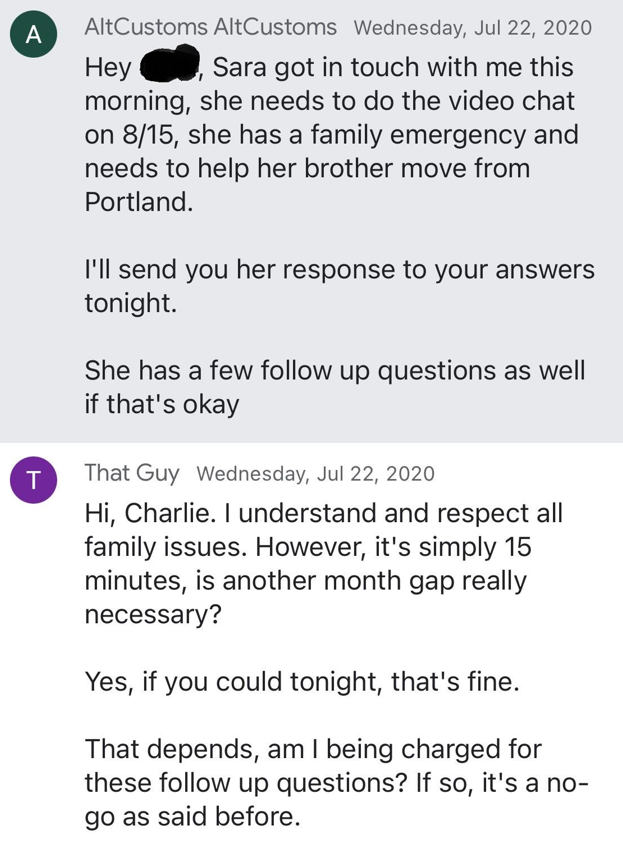Select the "She has a few follow up questions" paragraph
The image size is (623, 855).
coord(335,387)
